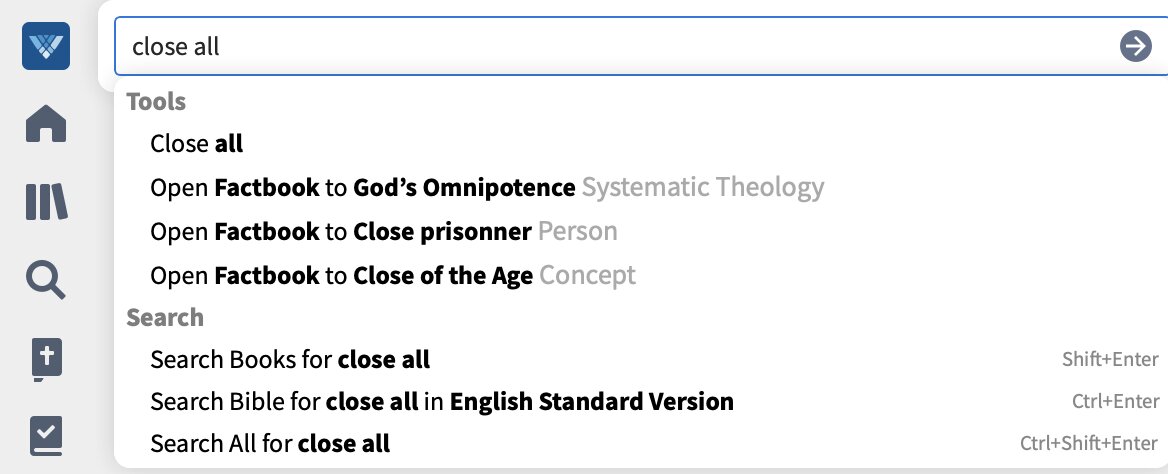
Task: Open the Search magnifier sidebar icon
Action: 45,281
